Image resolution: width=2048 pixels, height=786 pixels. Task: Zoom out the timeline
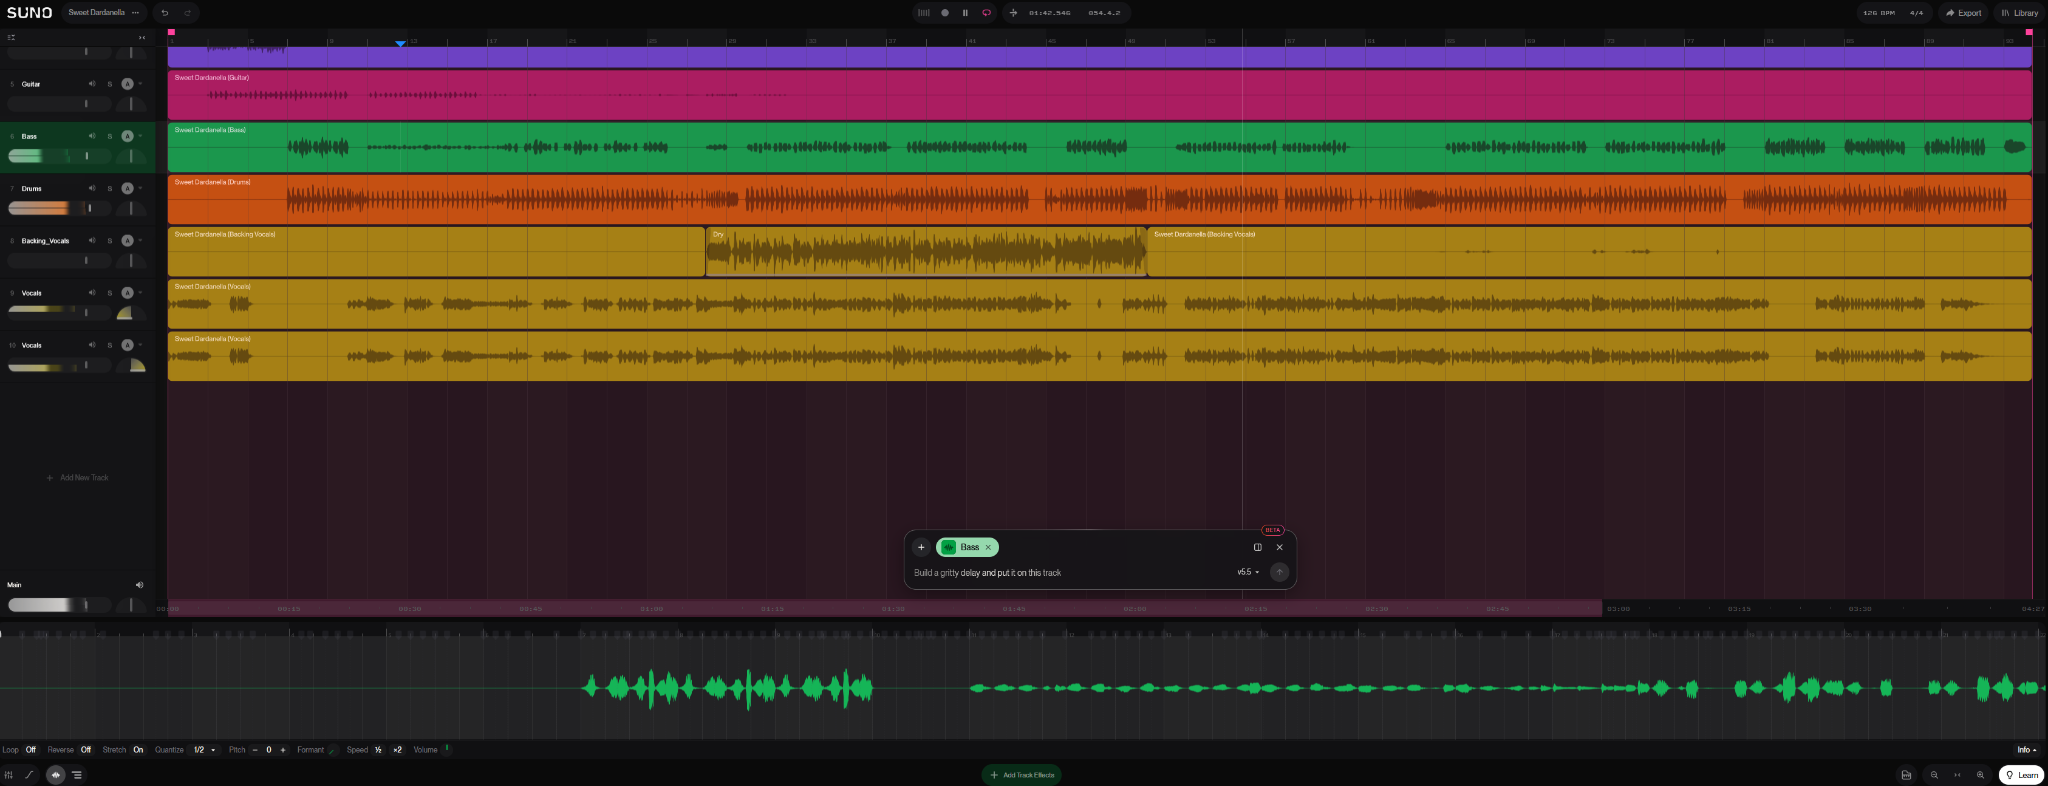[1934, 775]
